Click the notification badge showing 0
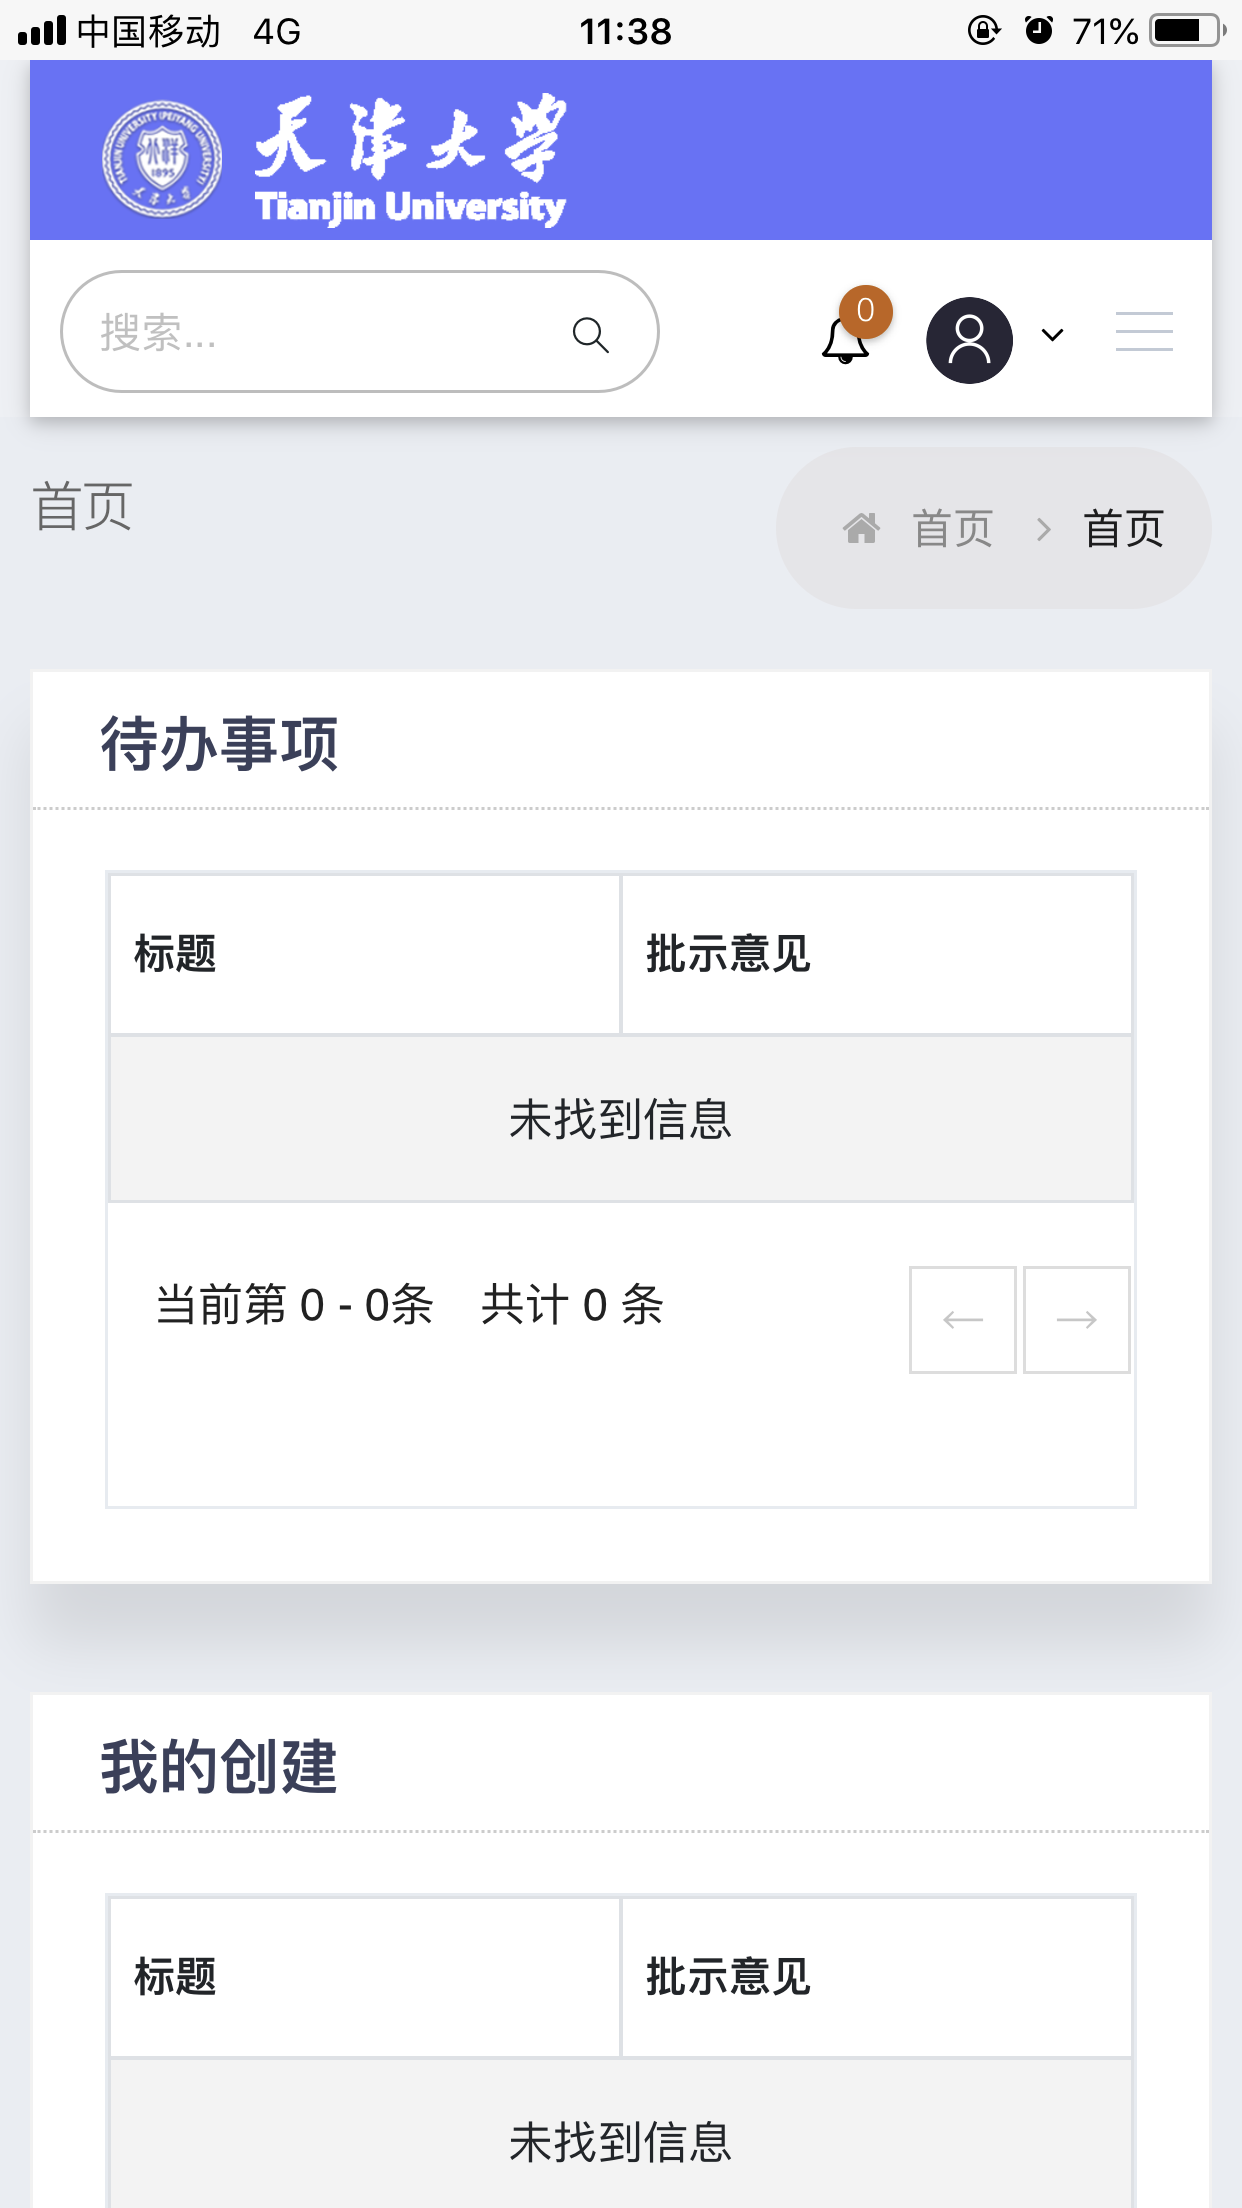Image resolution: width=1242 pixels, height=2208 pixels. pyautogui.click(x=866, y=311)
